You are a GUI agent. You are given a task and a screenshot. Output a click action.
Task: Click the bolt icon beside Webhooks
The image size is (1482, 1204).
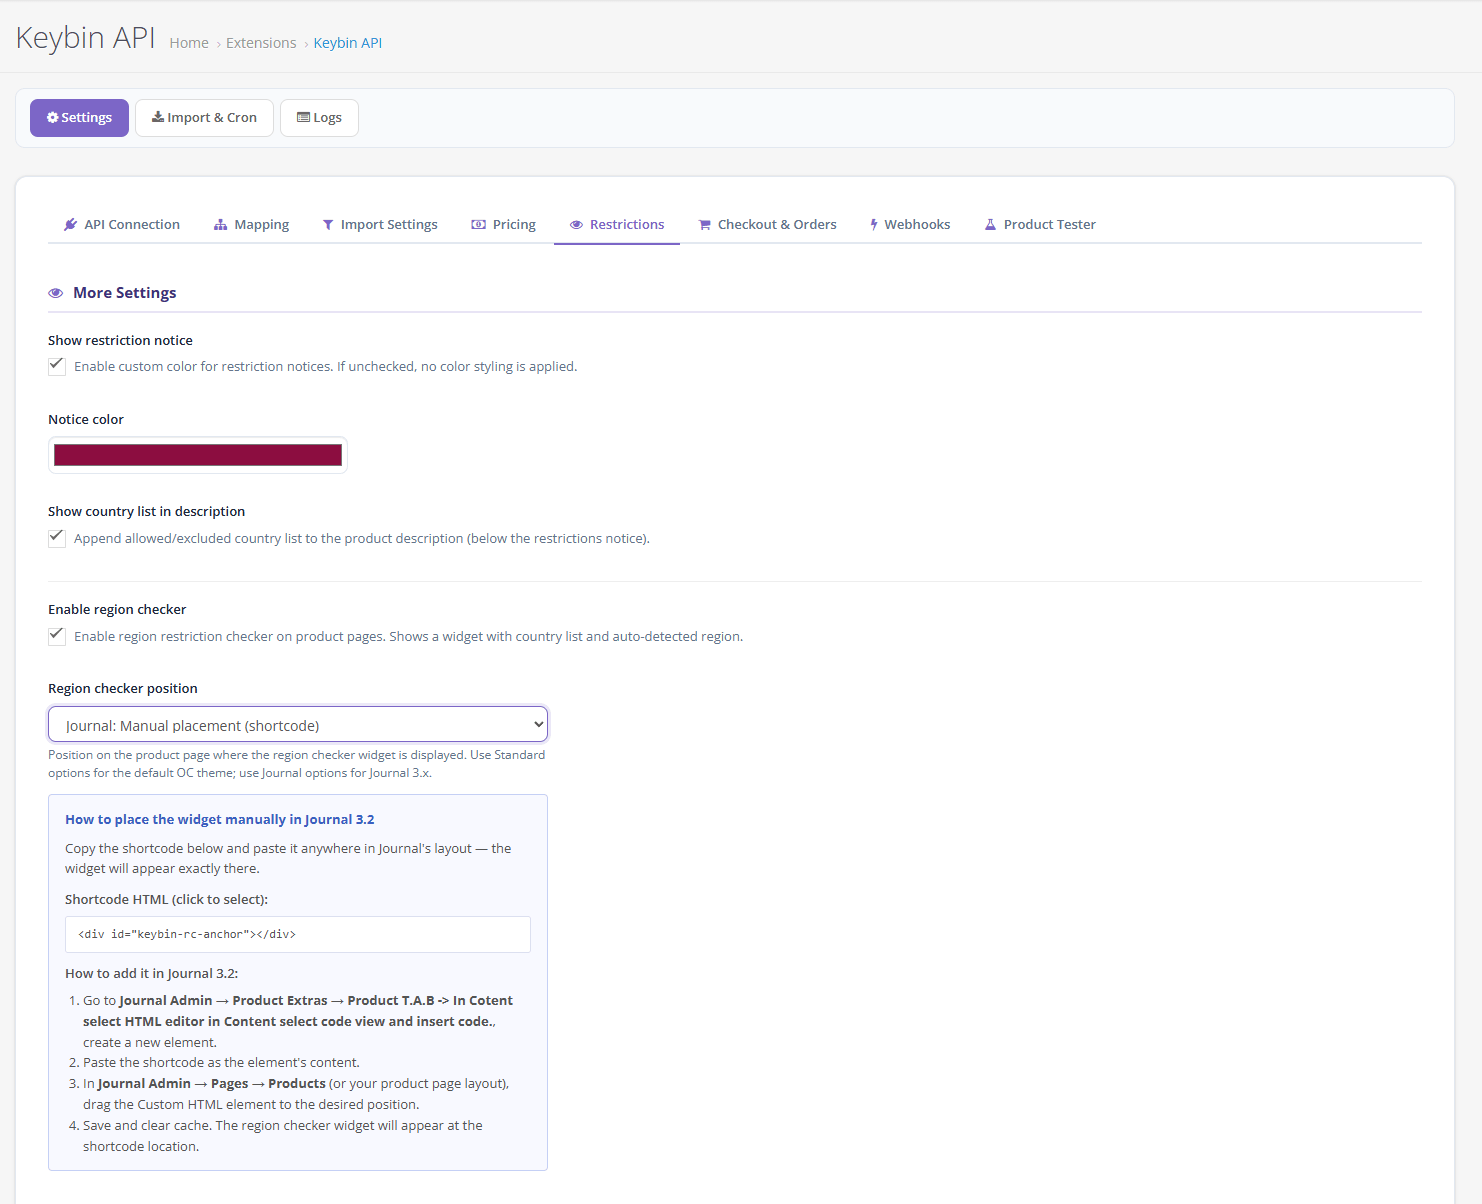click(x=874, y=225)
